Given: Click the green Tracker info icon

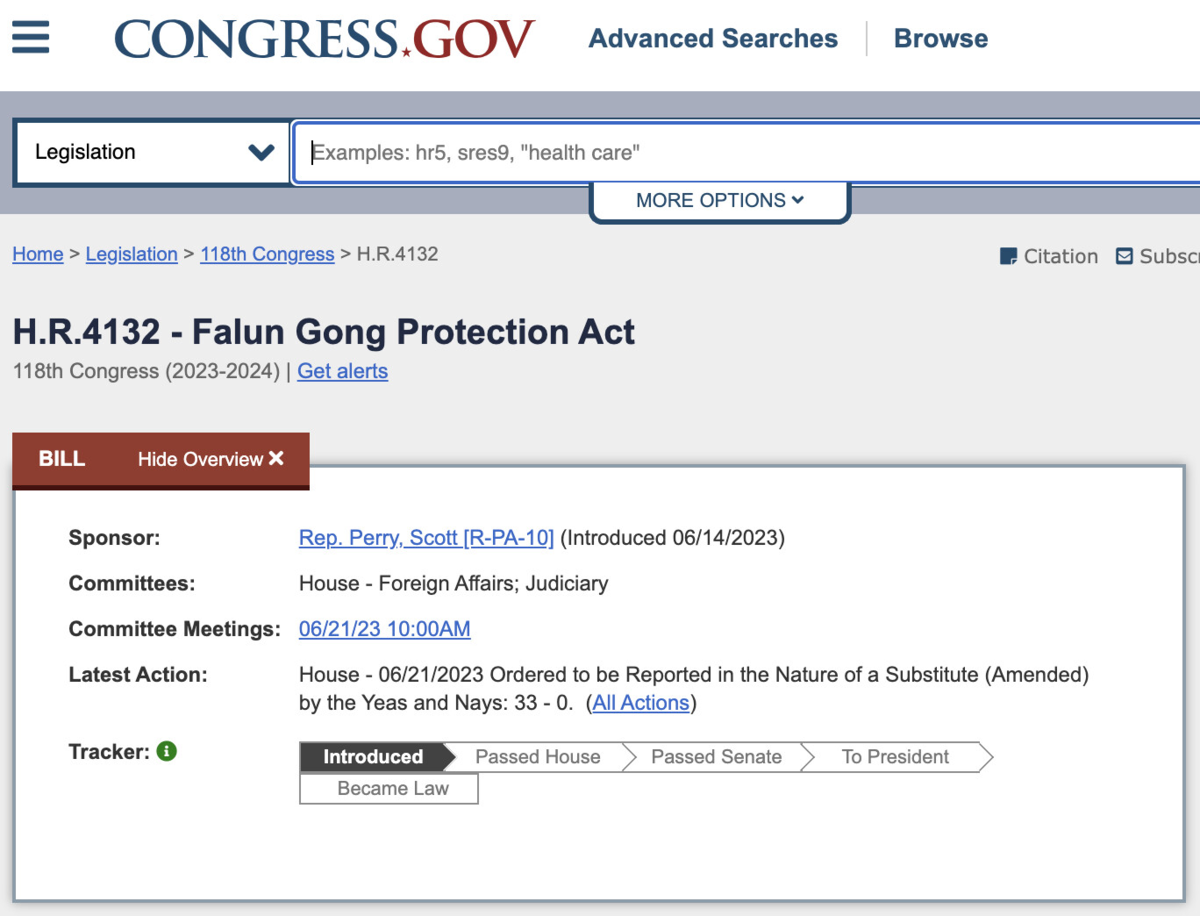Looking at the screenshot, I should (x=167, y=751).
